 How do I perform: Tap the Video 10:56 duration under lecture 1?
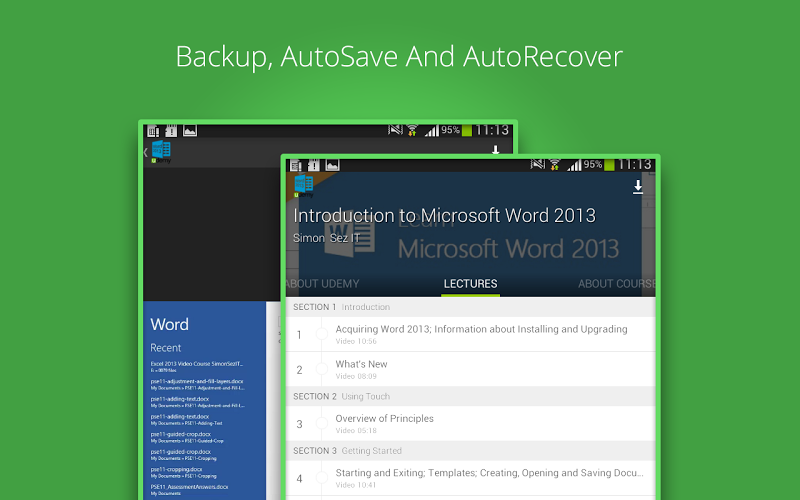click(356, 341)
